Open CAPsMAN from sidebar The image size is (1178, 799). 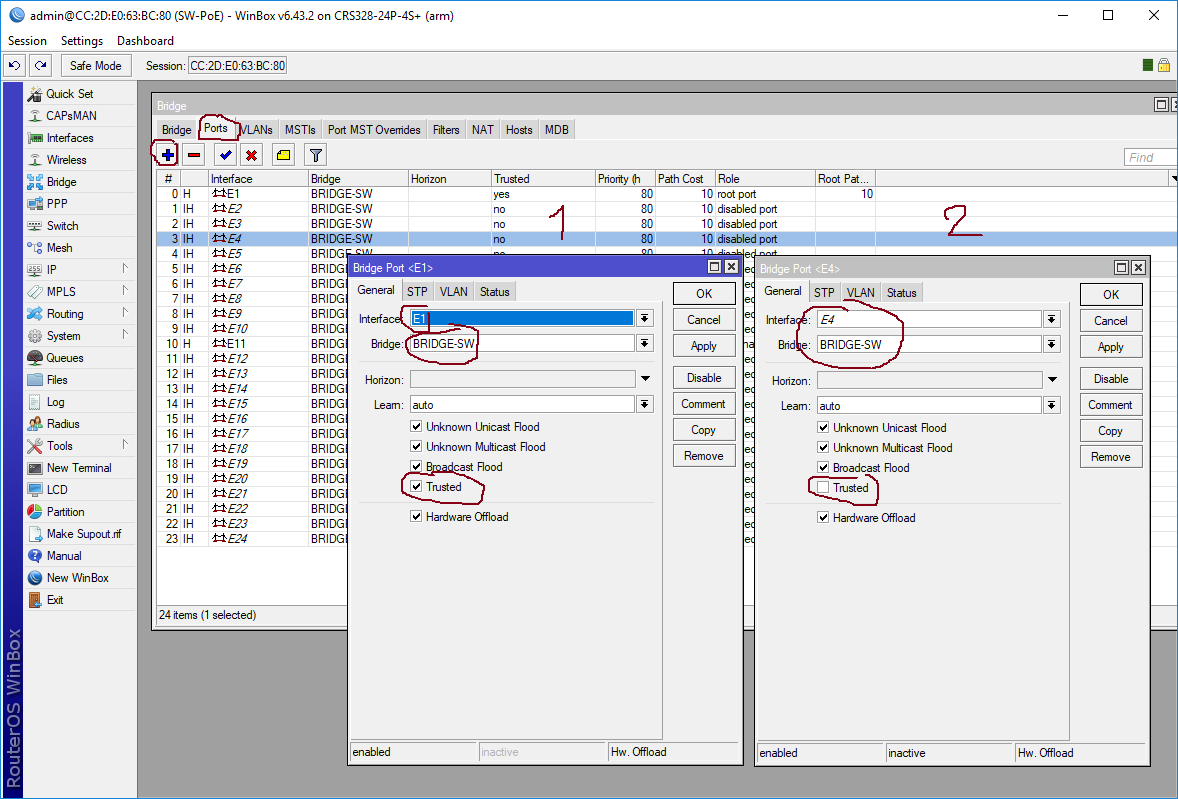71,116
